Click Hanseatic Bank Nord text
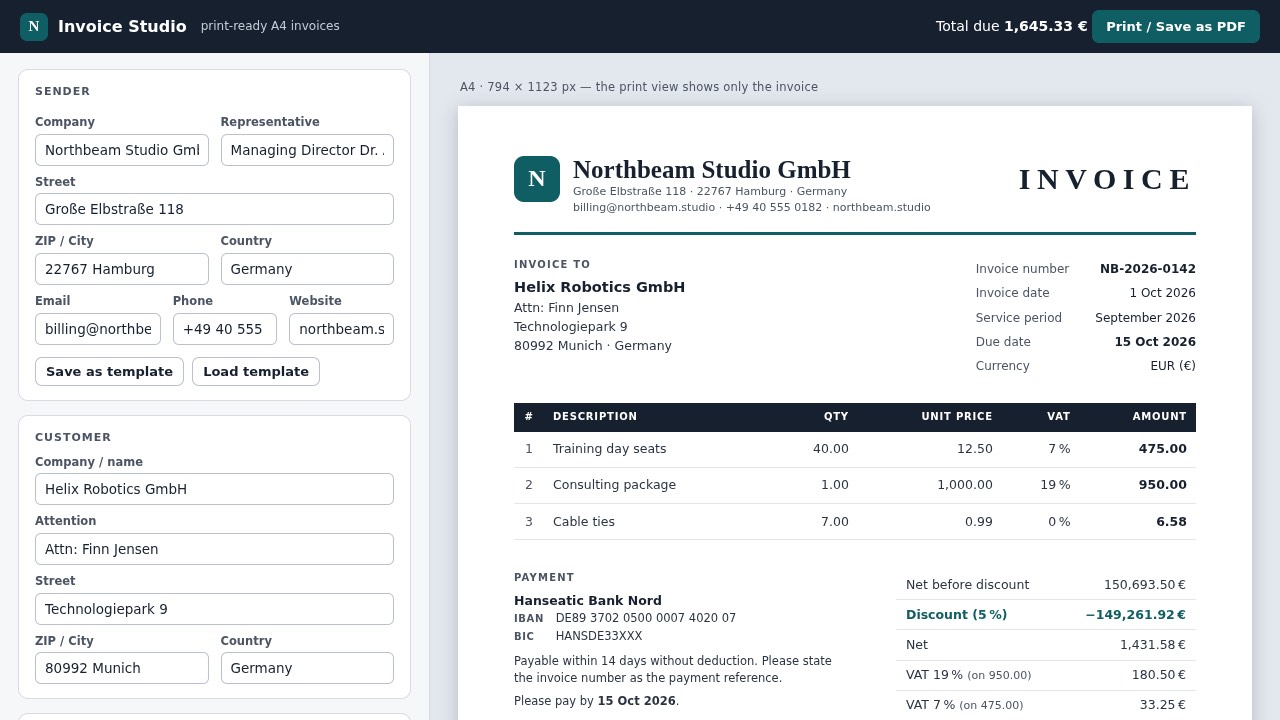 [588, 601]
